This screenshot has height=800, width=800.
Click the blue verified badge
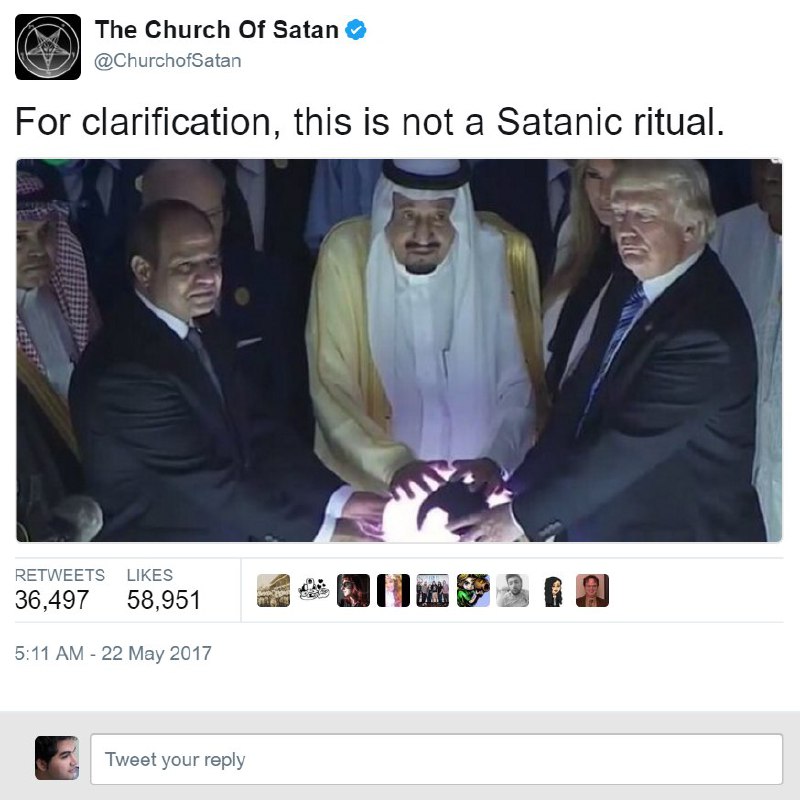pyautogui.click(x=356, y=30)
